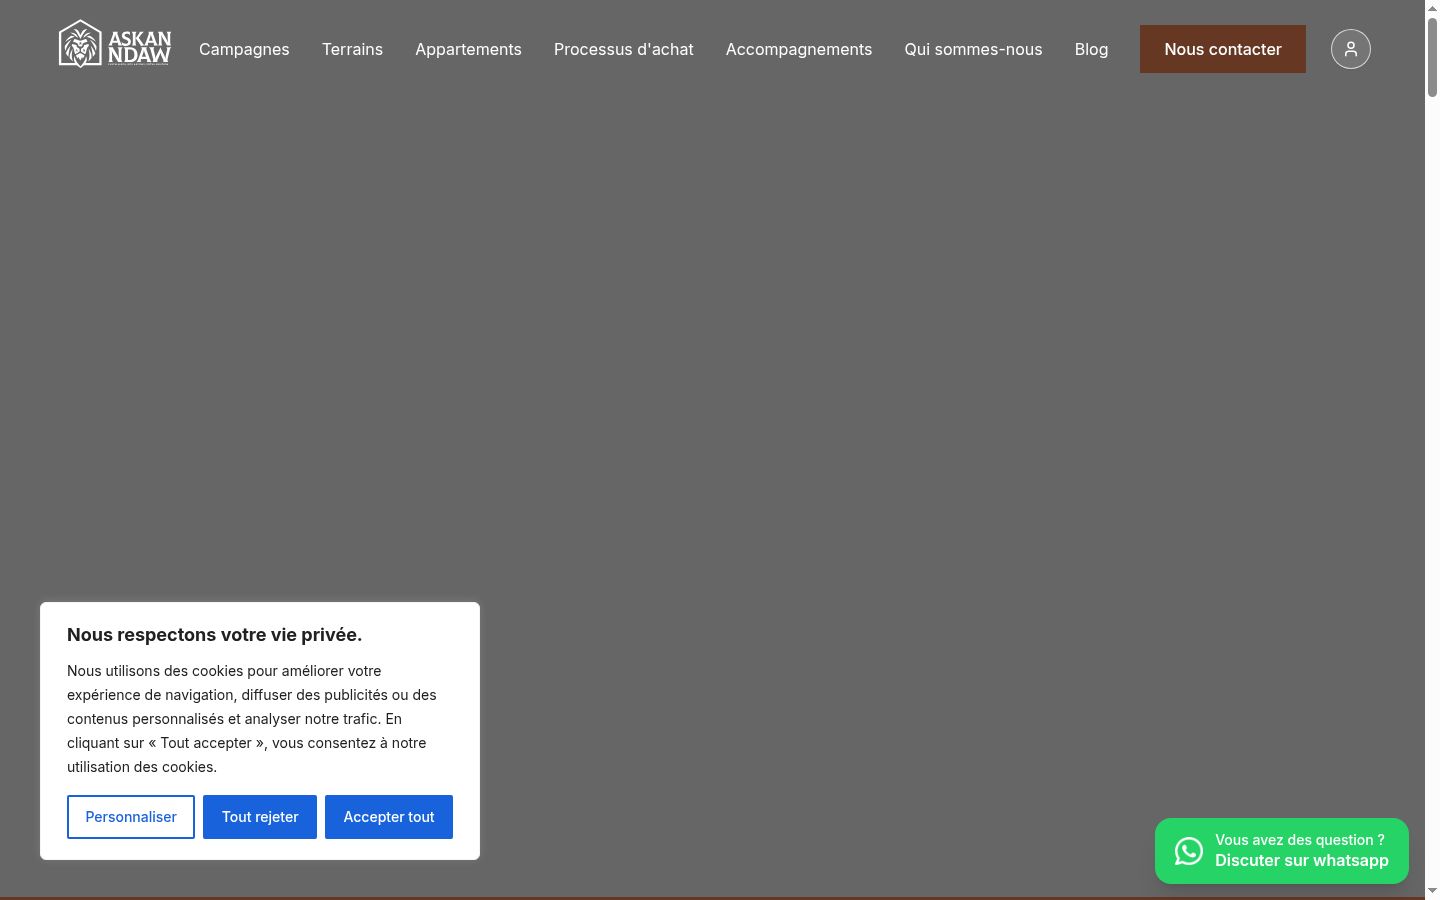Click the WhatsApp icon in chat widget
1440x900 pixels.
[x=1189, y=851]
